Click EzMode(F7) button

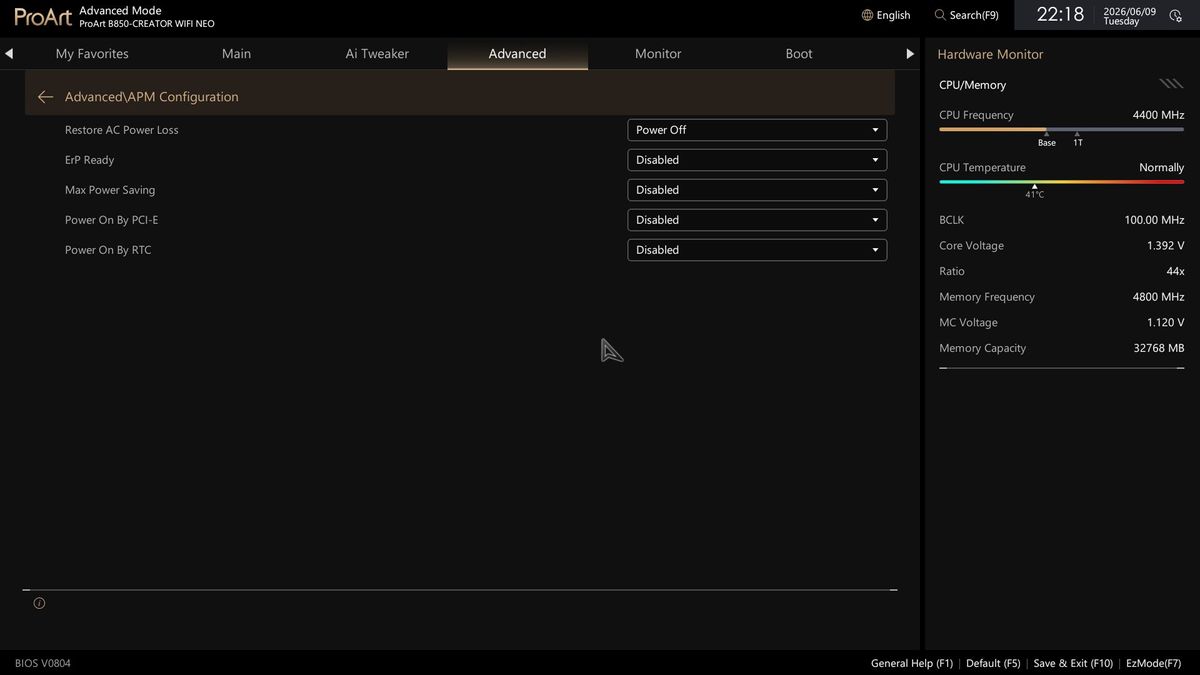click(x=1153, y=663)
